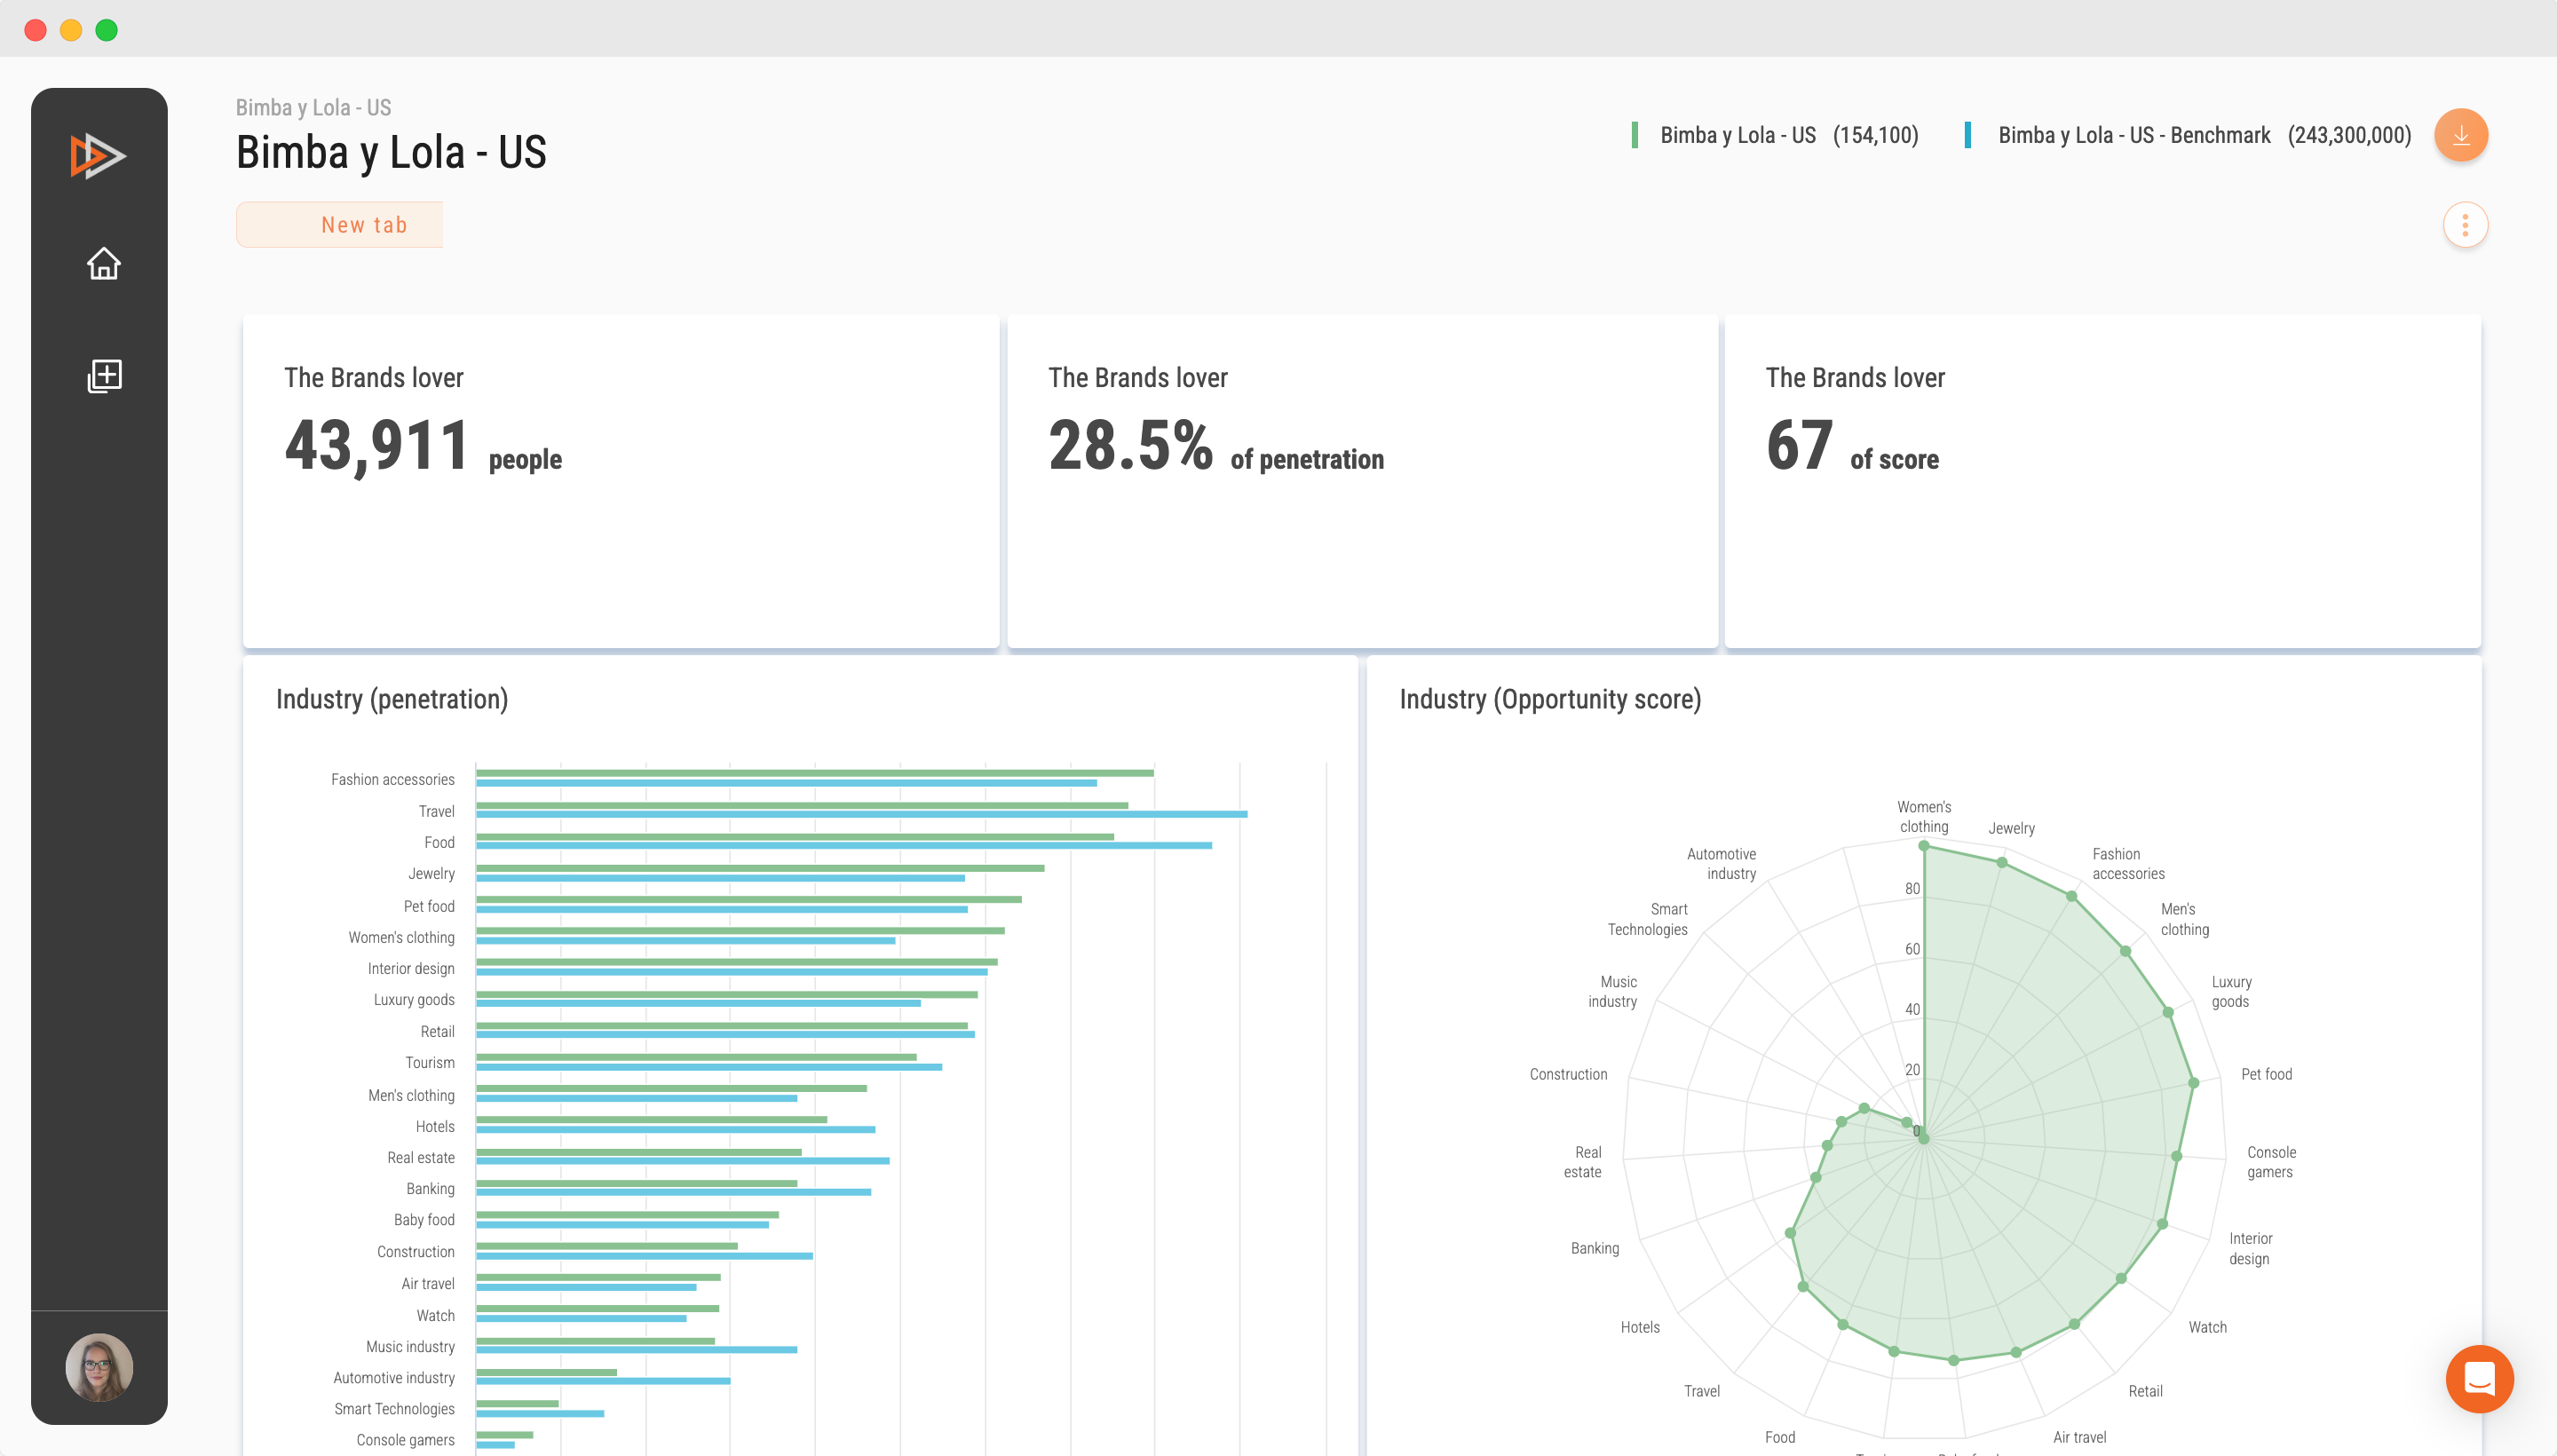Click the Jewelry bar label
This screenshot has width=2557, height=1456.
pos(431,874)
